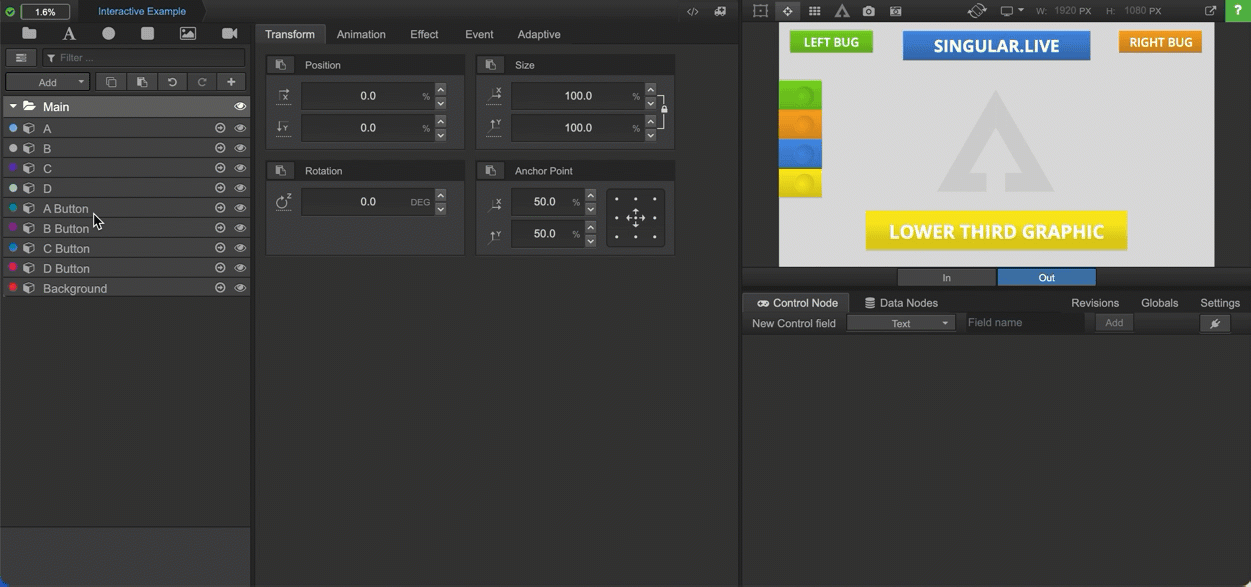1251x587 pixels.
Task: Open the Data Nodes tab
Action: (900, 303)
